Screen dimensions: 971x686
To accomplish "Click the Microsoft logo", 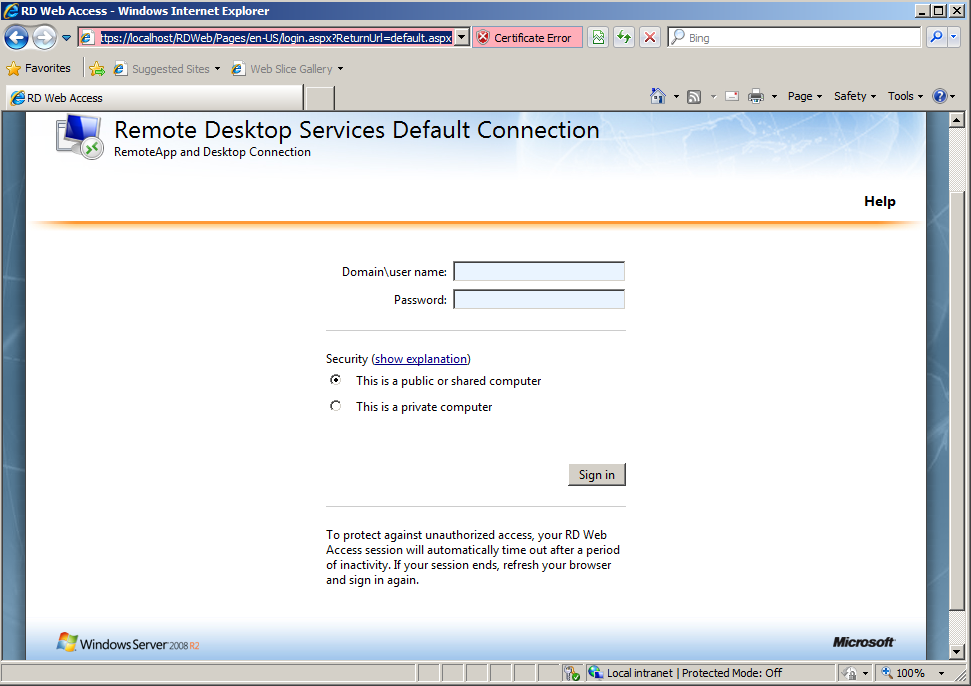I will 863,642.
